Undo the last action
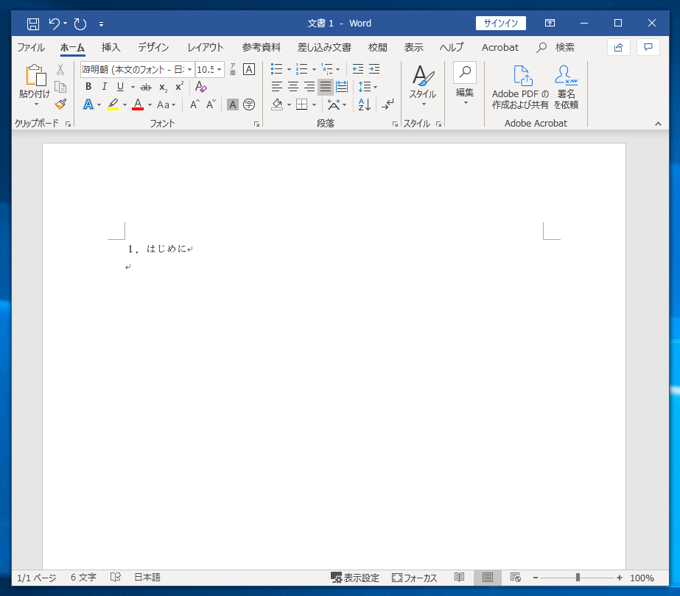680x596 pixels. (x=54, y=23)
